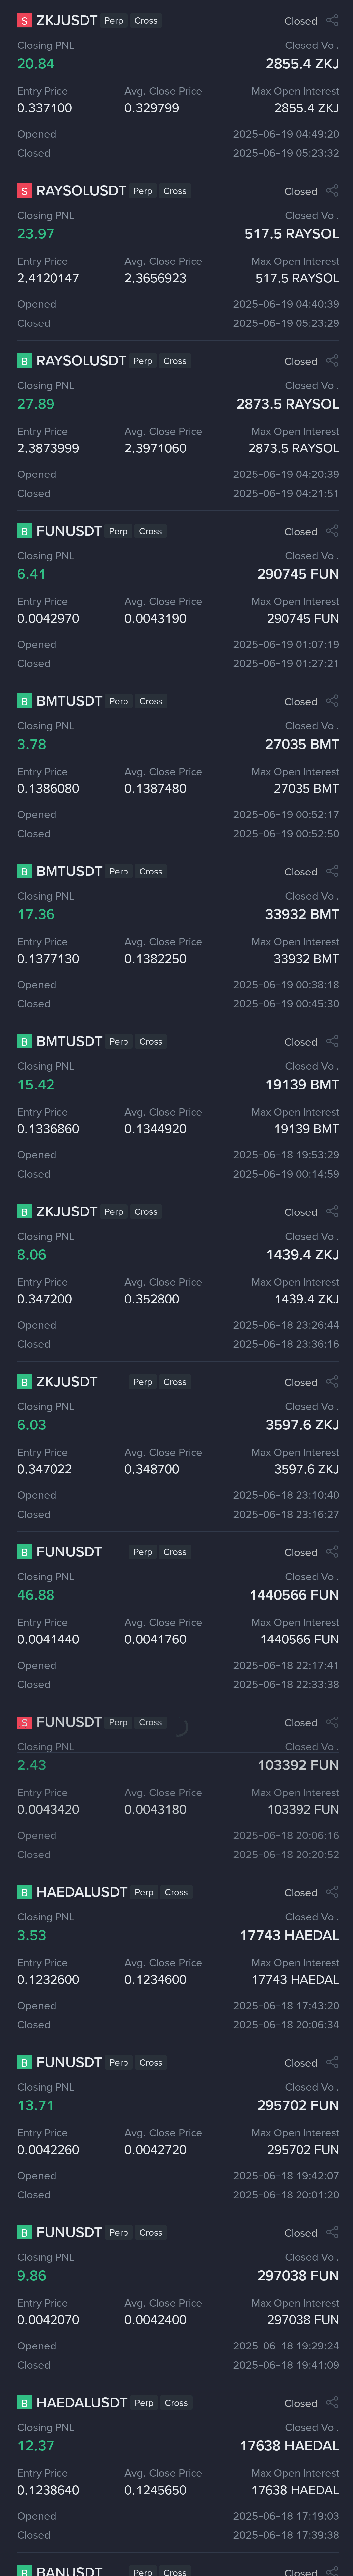Click the Closing PNL value 2.43
Screen dimensions: 353x2576
(x=31, y=1765)
